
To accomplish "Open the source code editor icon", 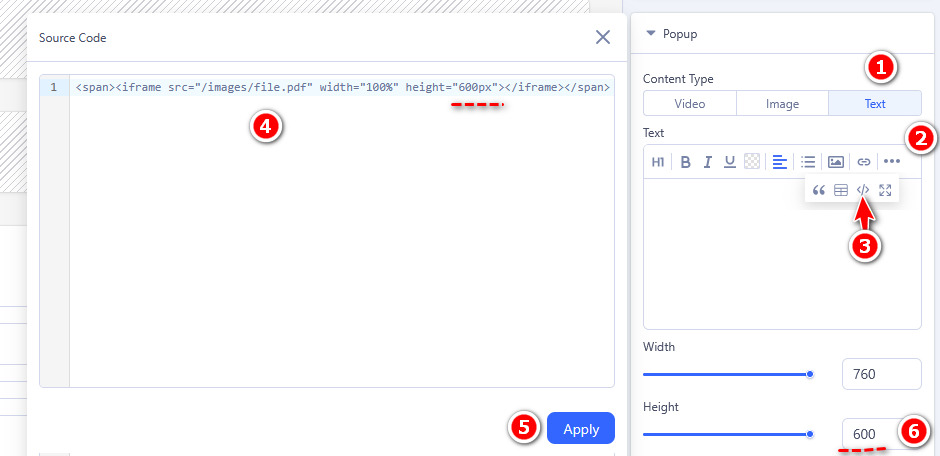I will click(863, 190).
